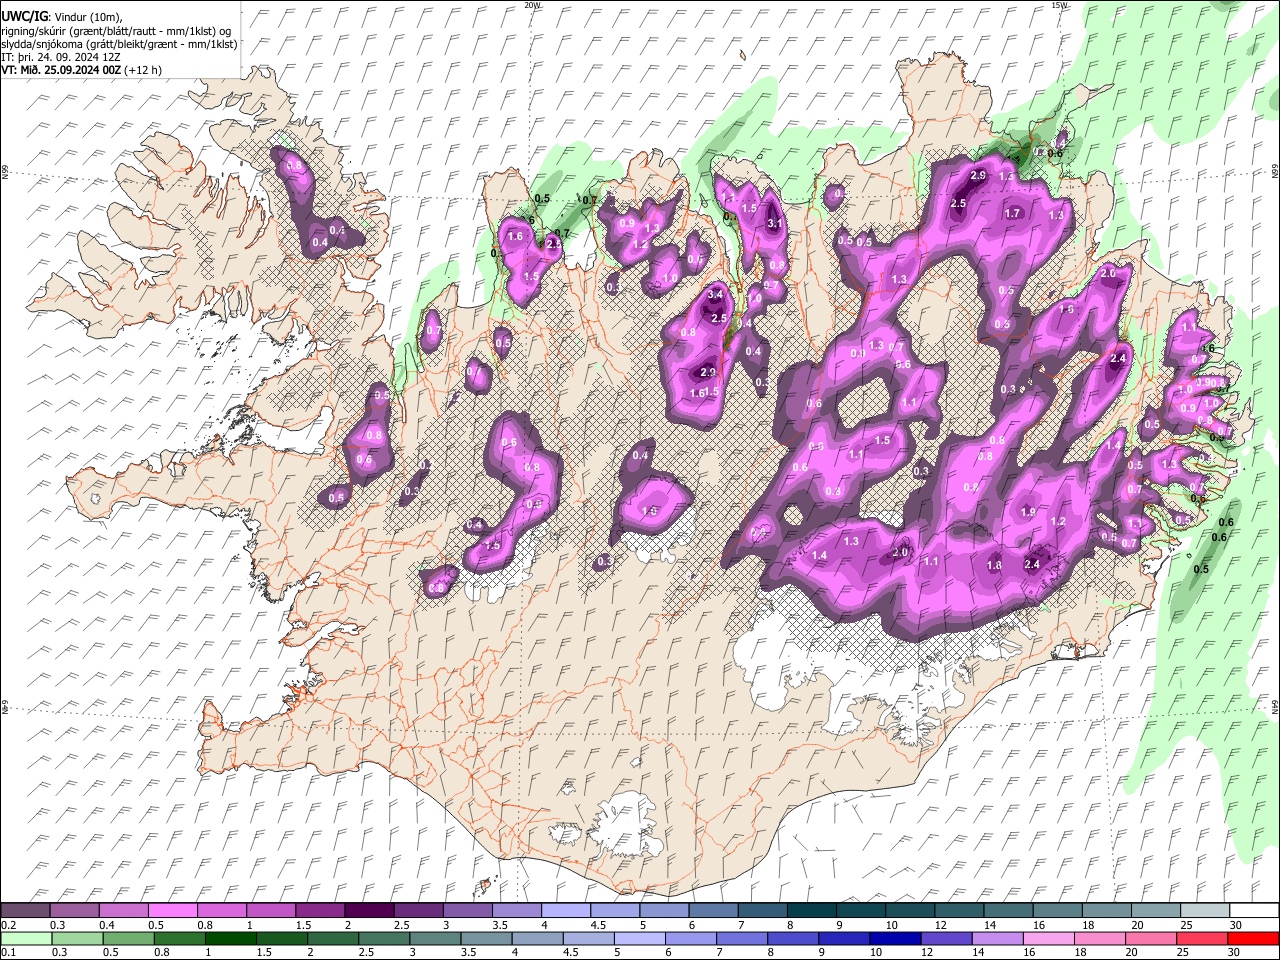1280x960 pixels.
Task: Click the 16–18 light pink rain swatch
Action: click(x=1049, y=938)
